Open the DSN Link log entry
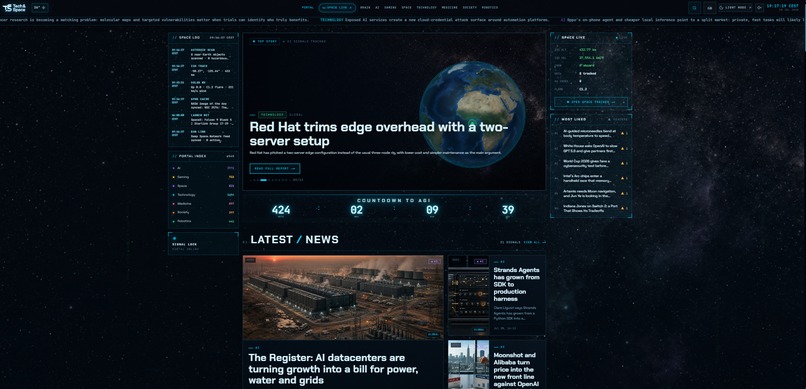 point(204,137)
